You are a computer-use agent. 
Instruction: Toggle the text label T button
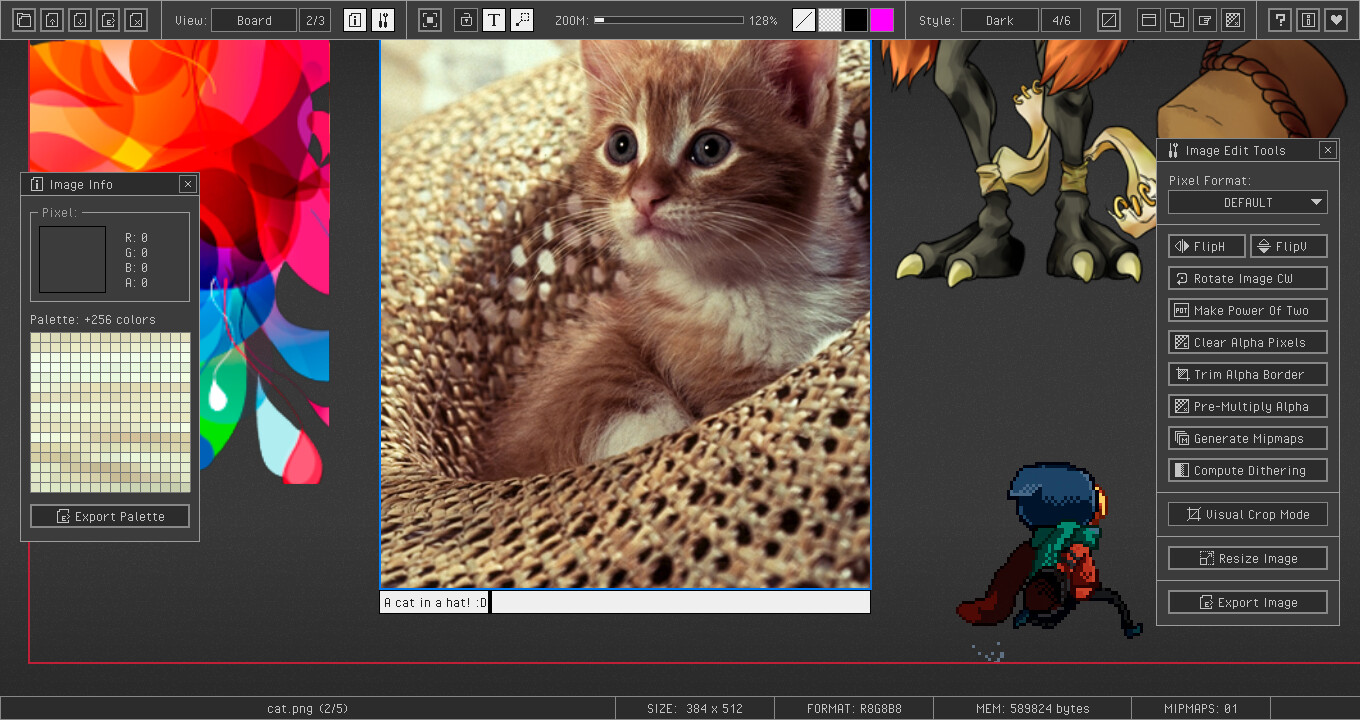pyautogui.click(x=494, y=20)
